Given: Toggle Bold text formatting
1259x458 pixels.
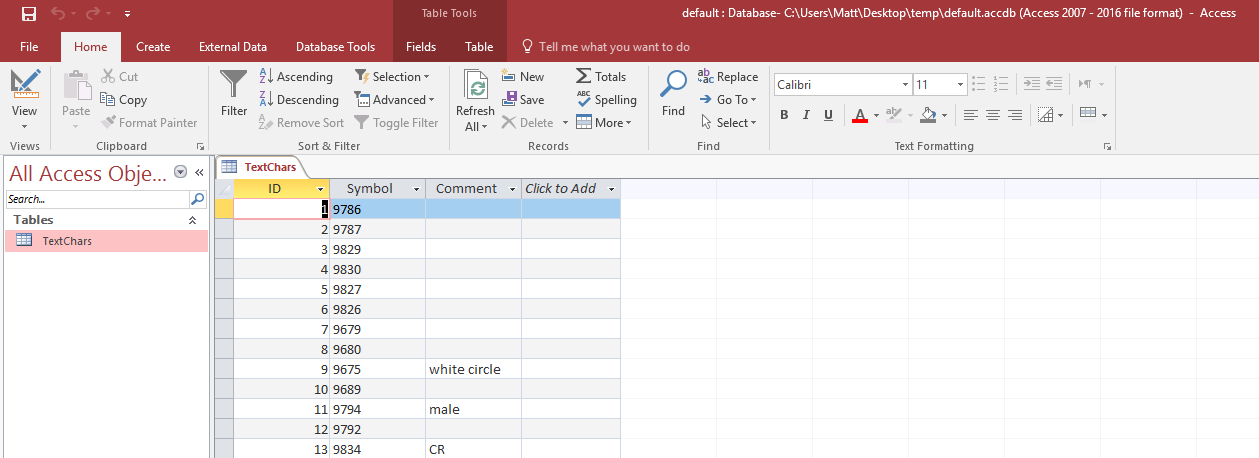Looking at the screenshot, I should 784,115.
